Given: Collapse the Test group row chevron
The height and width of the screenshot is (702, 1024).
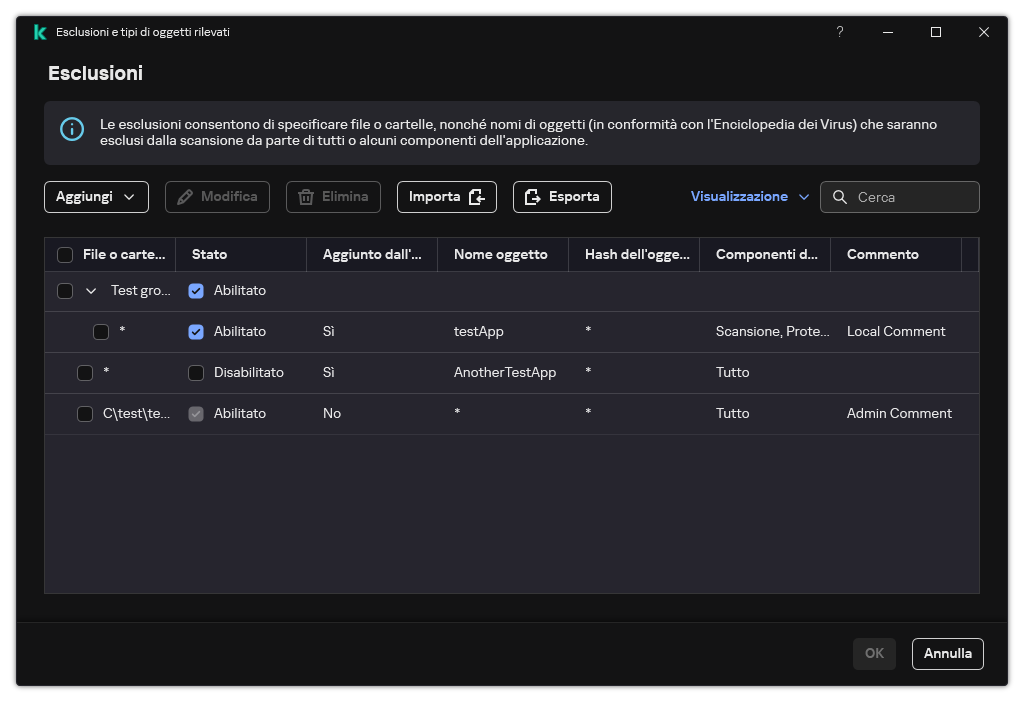Looking at the screenshot, I should (x=91, y=291).
